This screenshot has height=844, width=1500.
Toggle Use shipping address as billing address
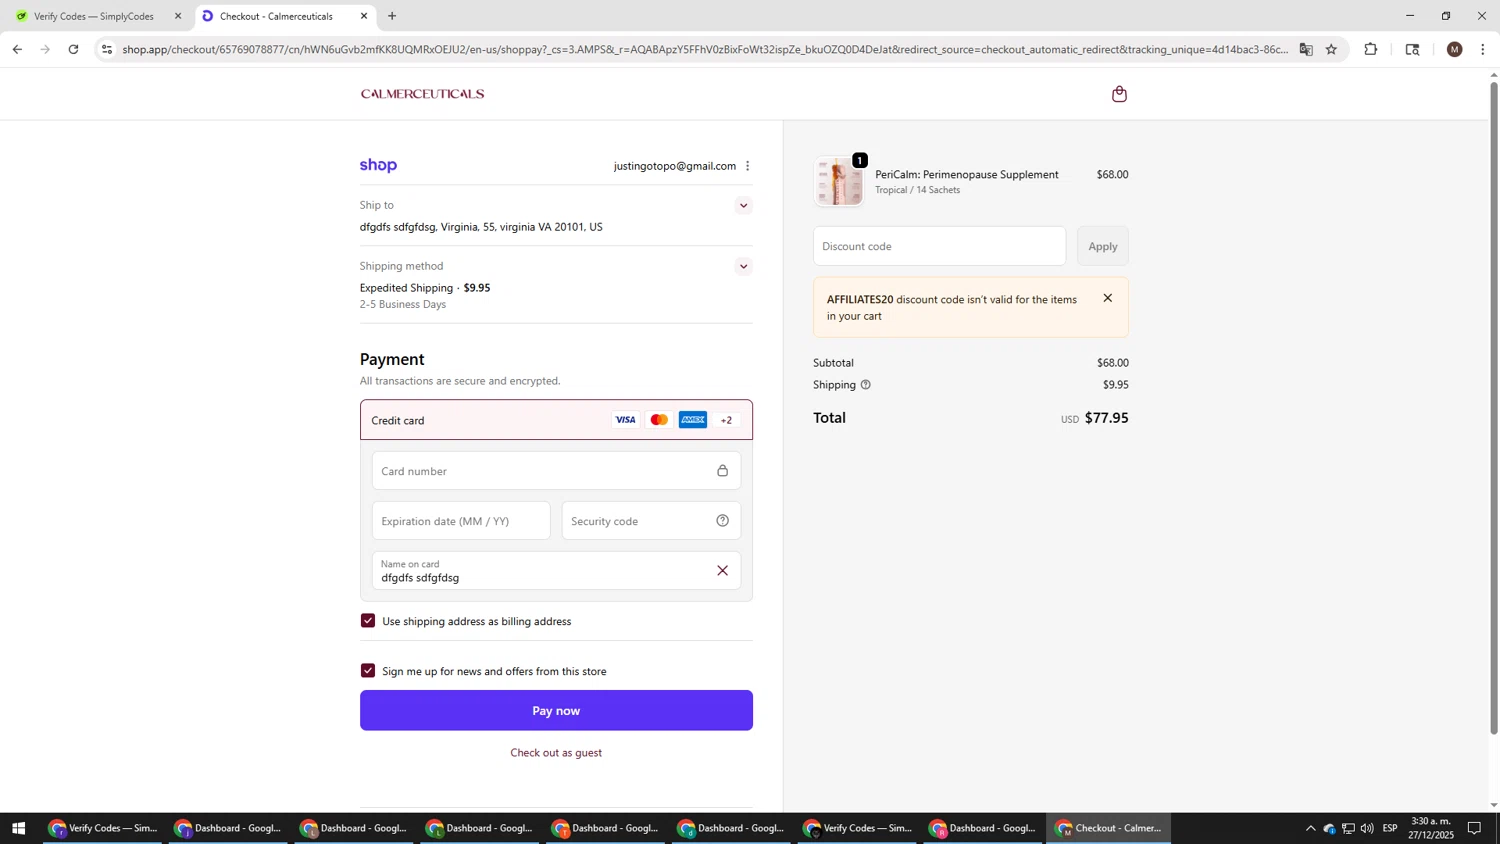[368, 621]
